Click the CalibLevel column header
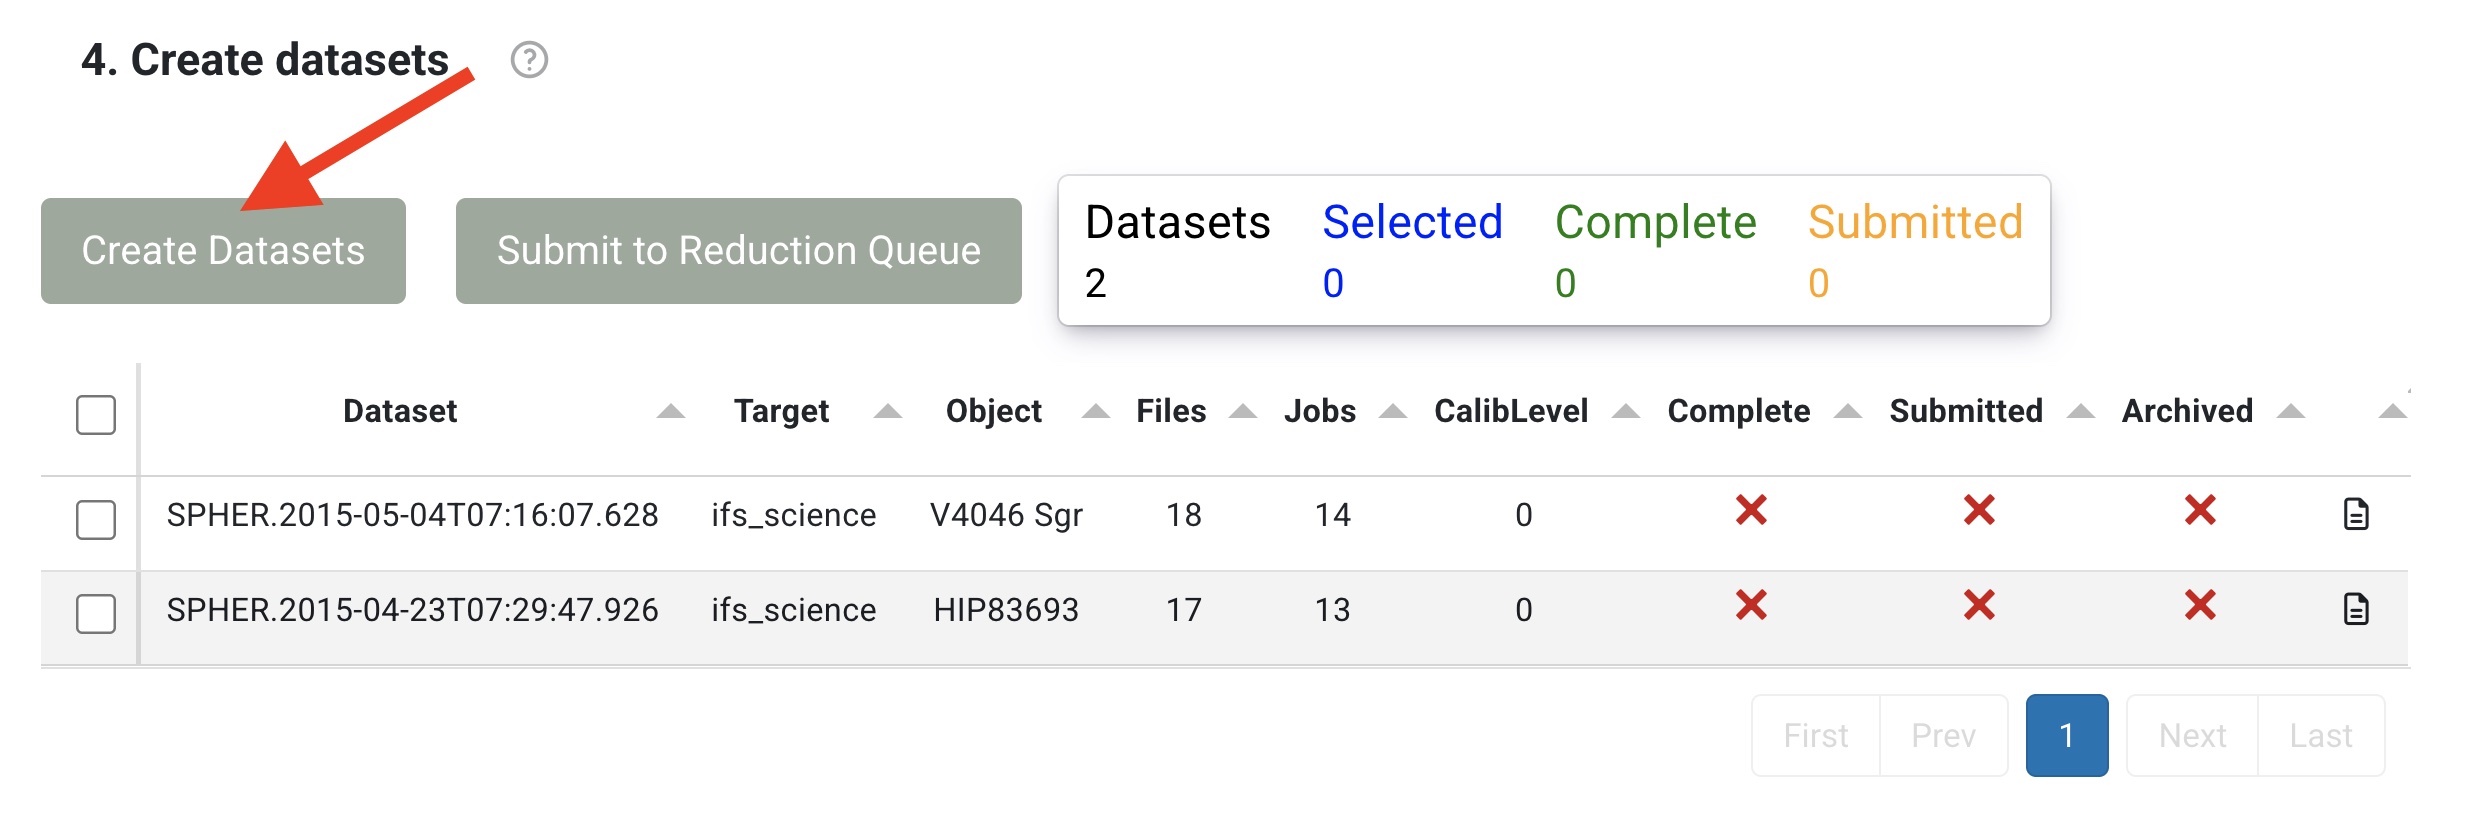The width and height of the screenshot is (2466, 824). pyautogui.click(x=1511, y=411)
